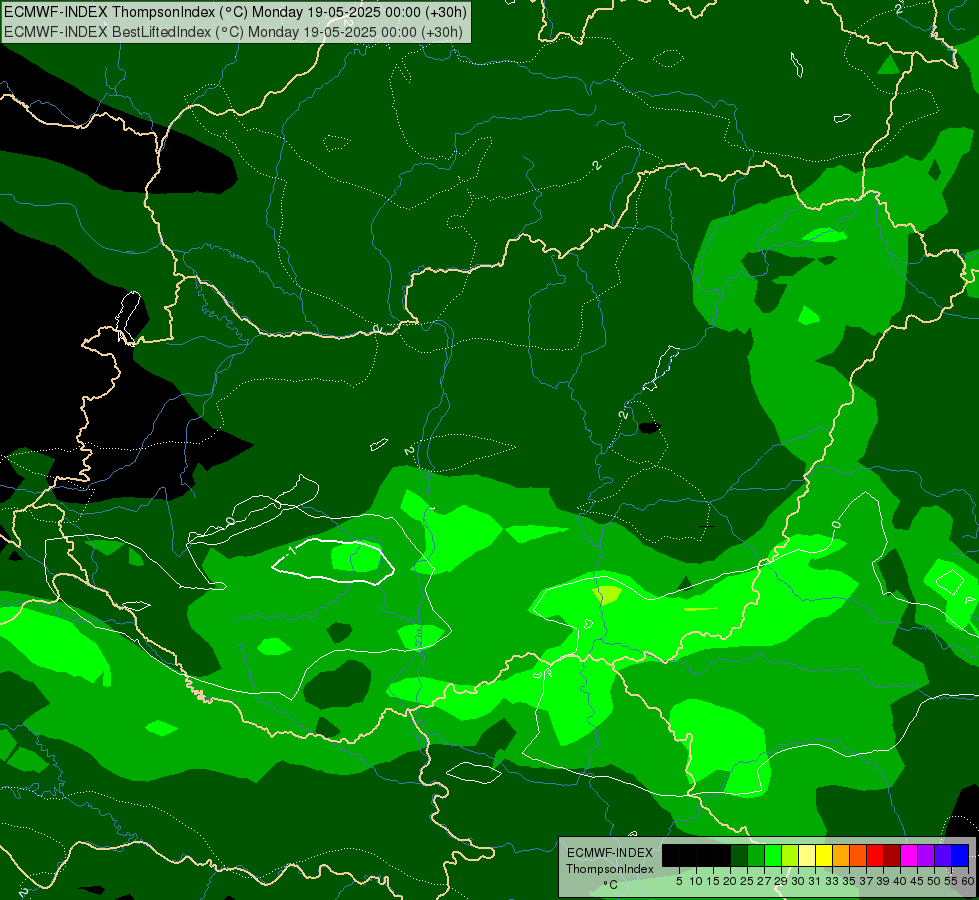
Task: Click the '°C' unit label in legend
Action: pos(611,885)
